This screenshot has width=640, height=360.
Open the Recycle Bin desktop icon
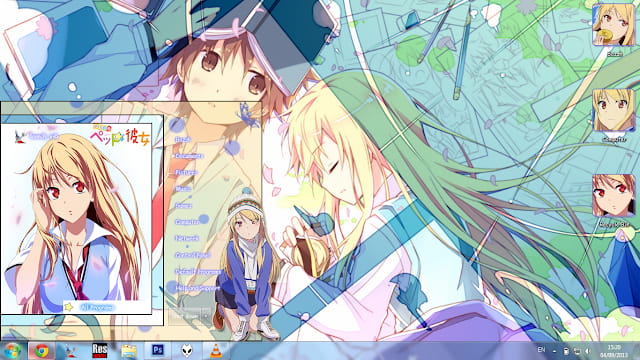[x=613, y=200]
